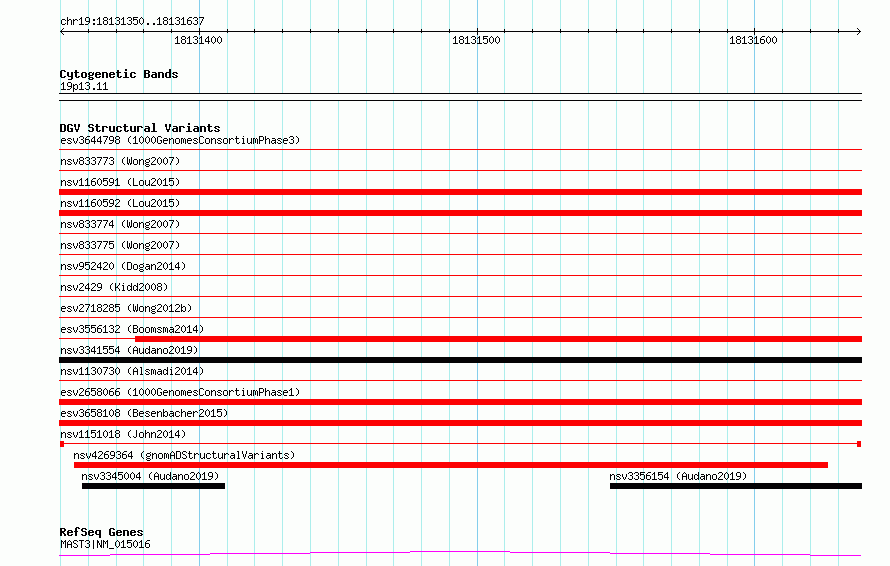
Task: Open the nsv2429 (Kidd2008) variant
Action: tap(114, 287)
